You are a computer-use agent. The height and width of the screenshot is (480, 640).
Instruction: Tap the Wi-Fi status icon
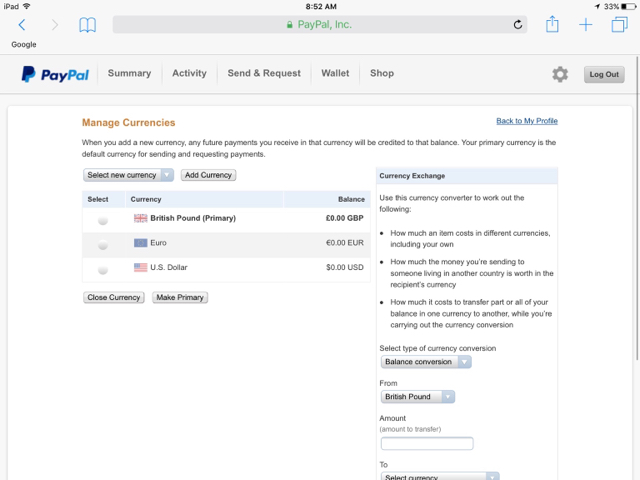point(27,6)
